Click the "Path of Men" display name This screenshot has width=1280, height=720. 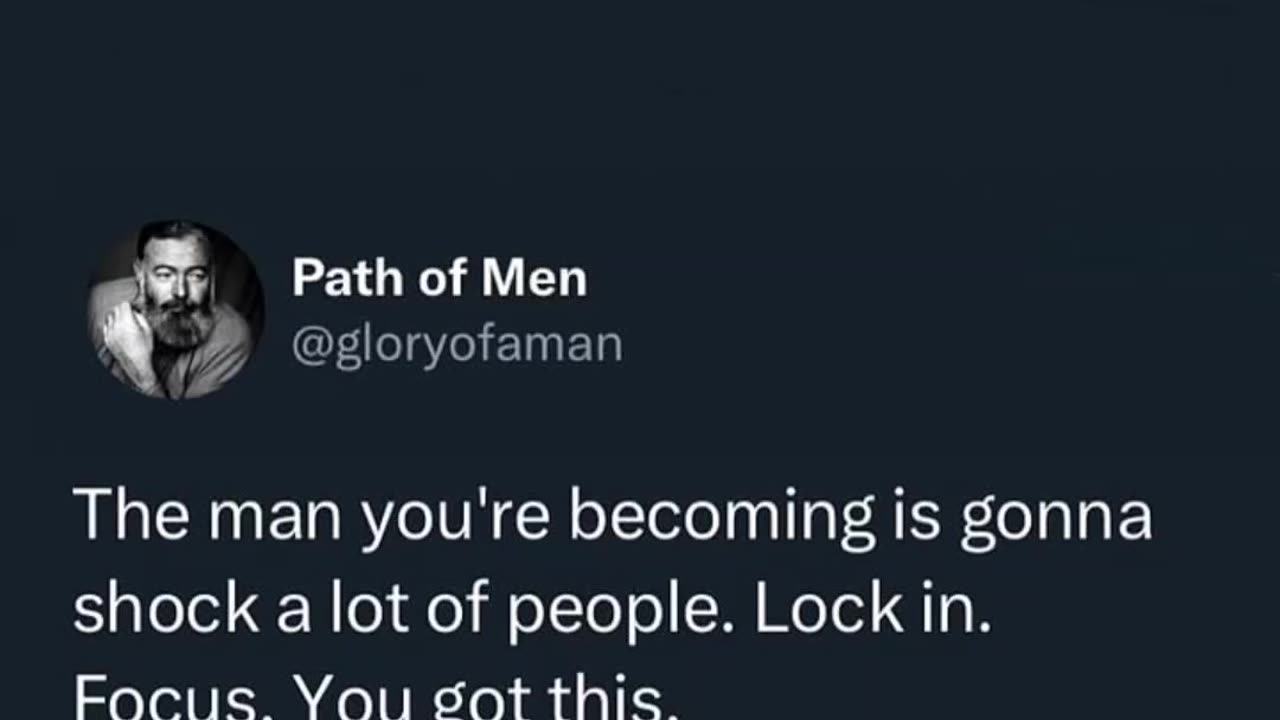pos(439,279)
